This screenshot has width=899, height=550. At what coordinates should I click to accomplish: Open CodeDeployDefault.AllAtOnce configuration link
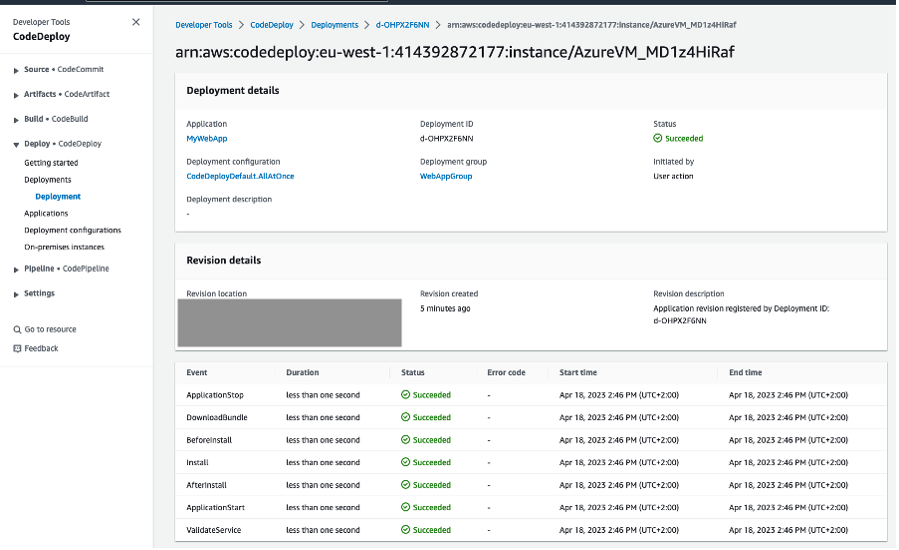240,177
